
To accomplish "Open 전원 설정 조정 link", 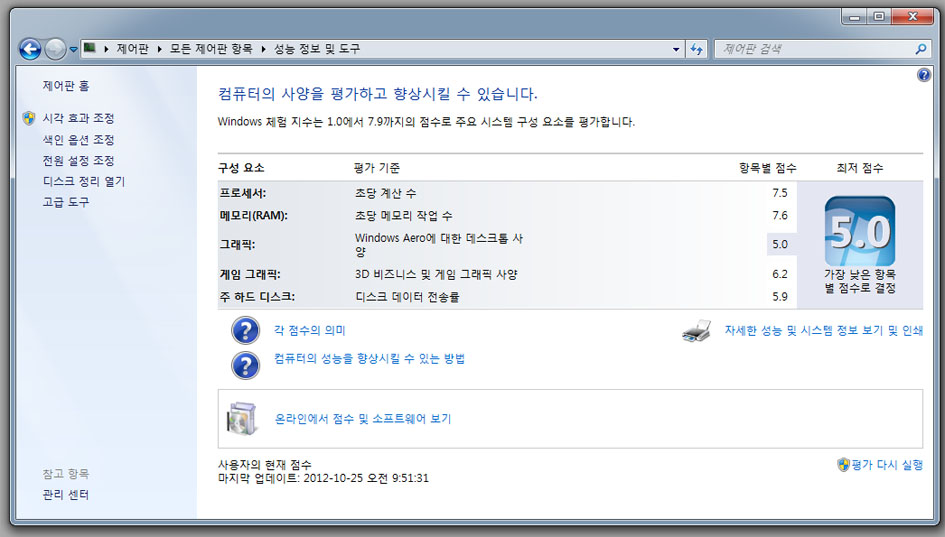I will [x=78, y=160].
